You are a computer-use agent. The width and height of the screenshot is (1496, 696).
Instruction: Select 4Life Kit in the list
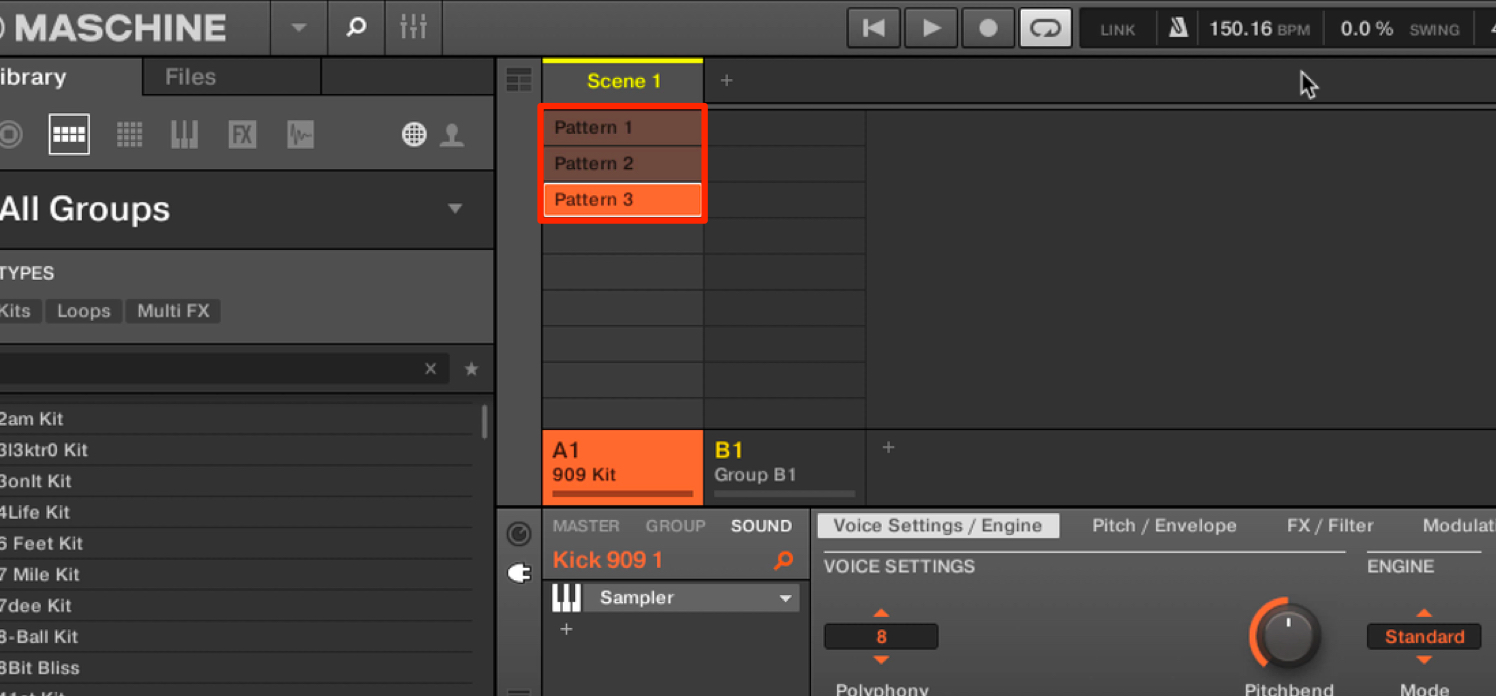[x=236, y=512]
